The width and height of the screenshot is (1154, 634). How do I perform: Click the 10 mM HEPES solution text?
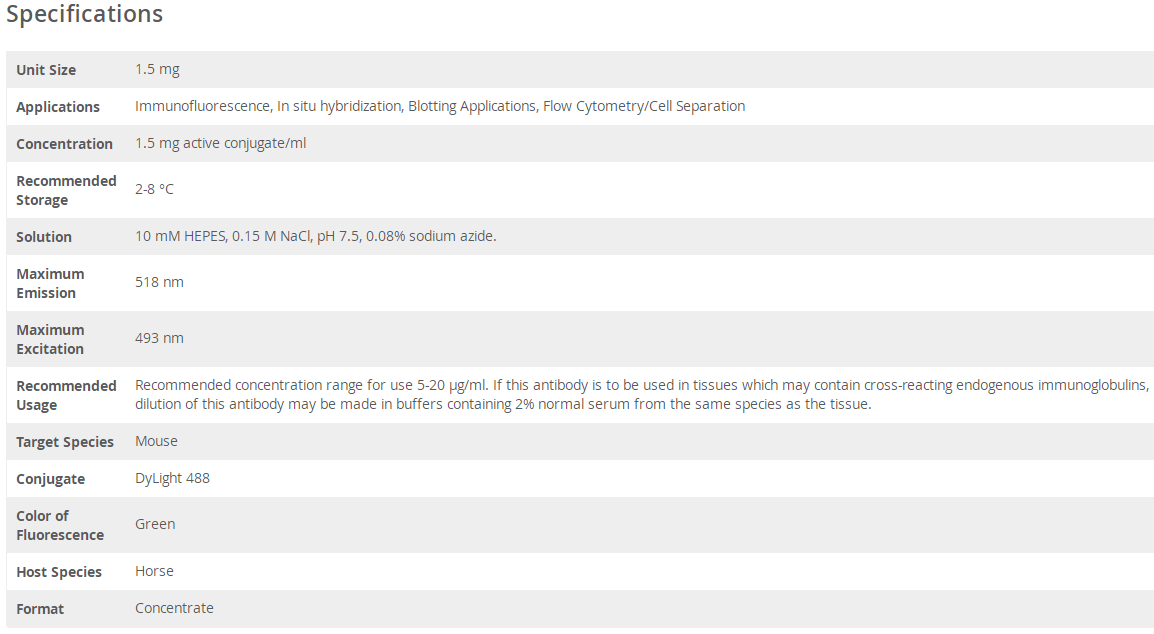[315, 236]
